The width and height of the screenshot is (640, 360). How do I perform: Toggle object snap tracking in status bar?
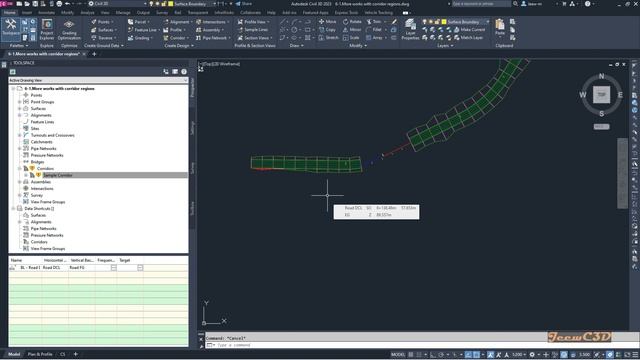click(x=468, y=355)
